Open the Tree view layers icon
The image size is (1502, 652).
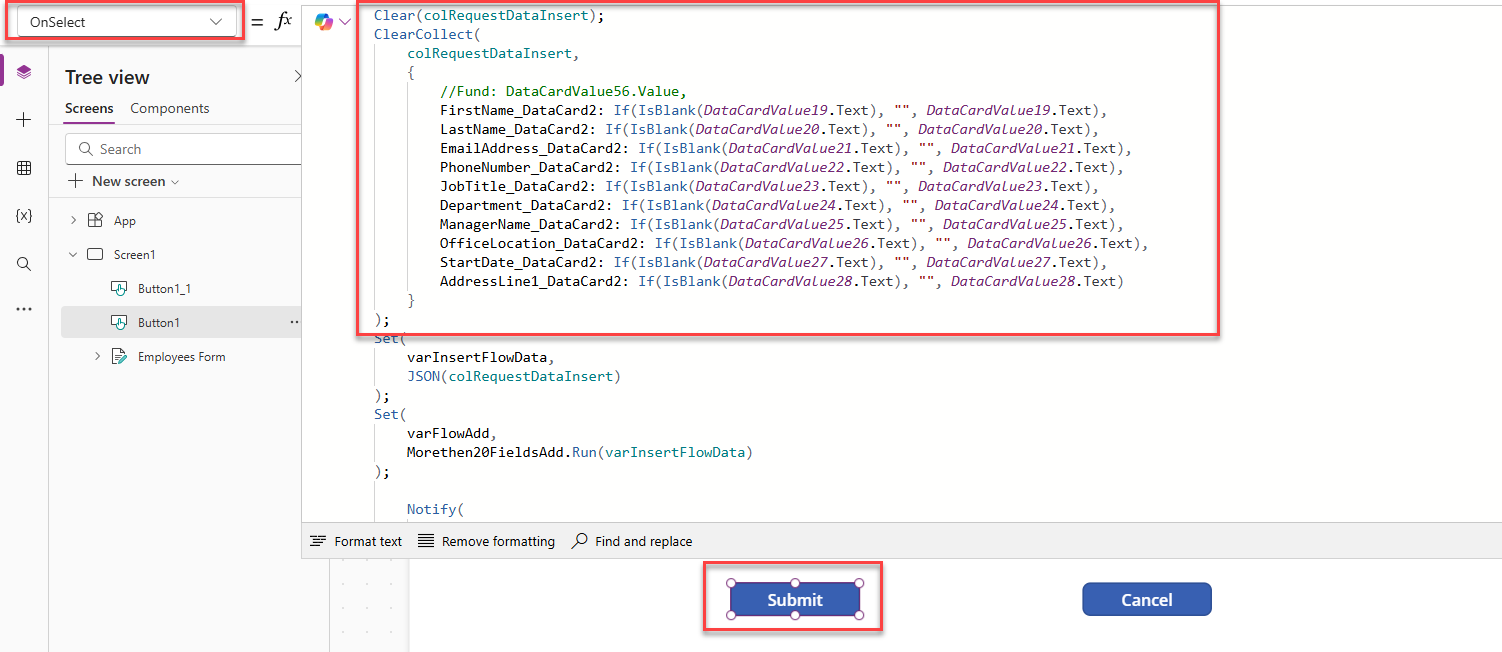point(24,72)
